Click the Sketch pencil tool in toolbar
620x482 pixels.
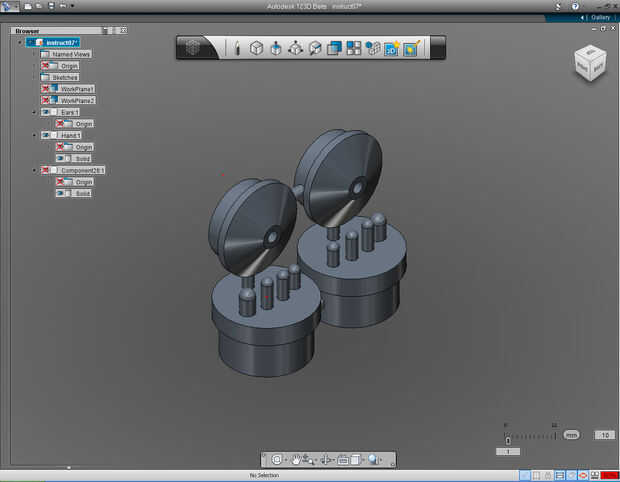pyautogui.click(x=237, y=47)
